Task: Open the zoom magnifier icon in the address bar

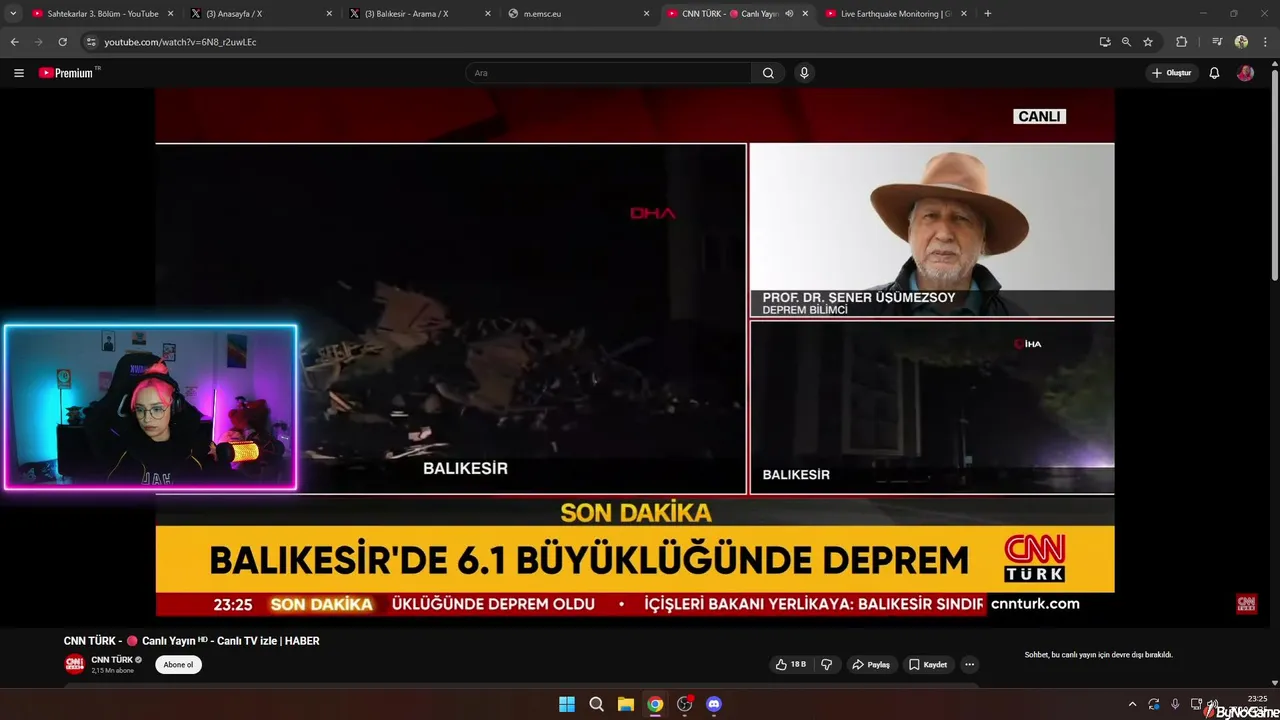Action: point(1126,42)
